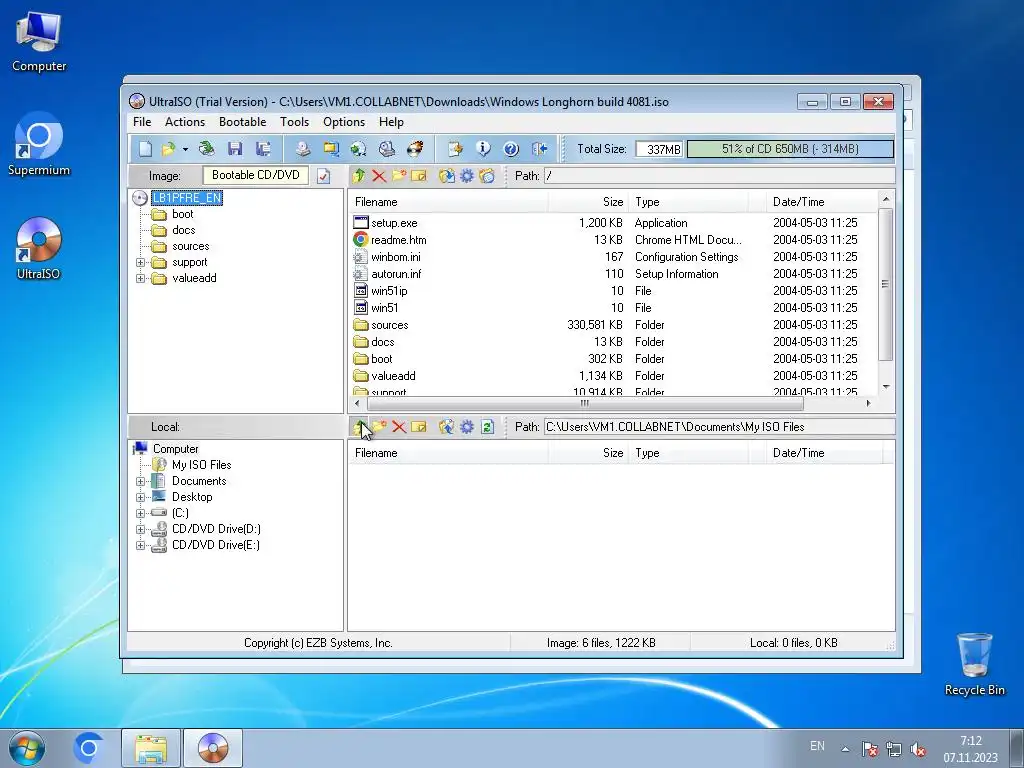Open the Tools menu

pyautogui.click(x=295, y=122)
